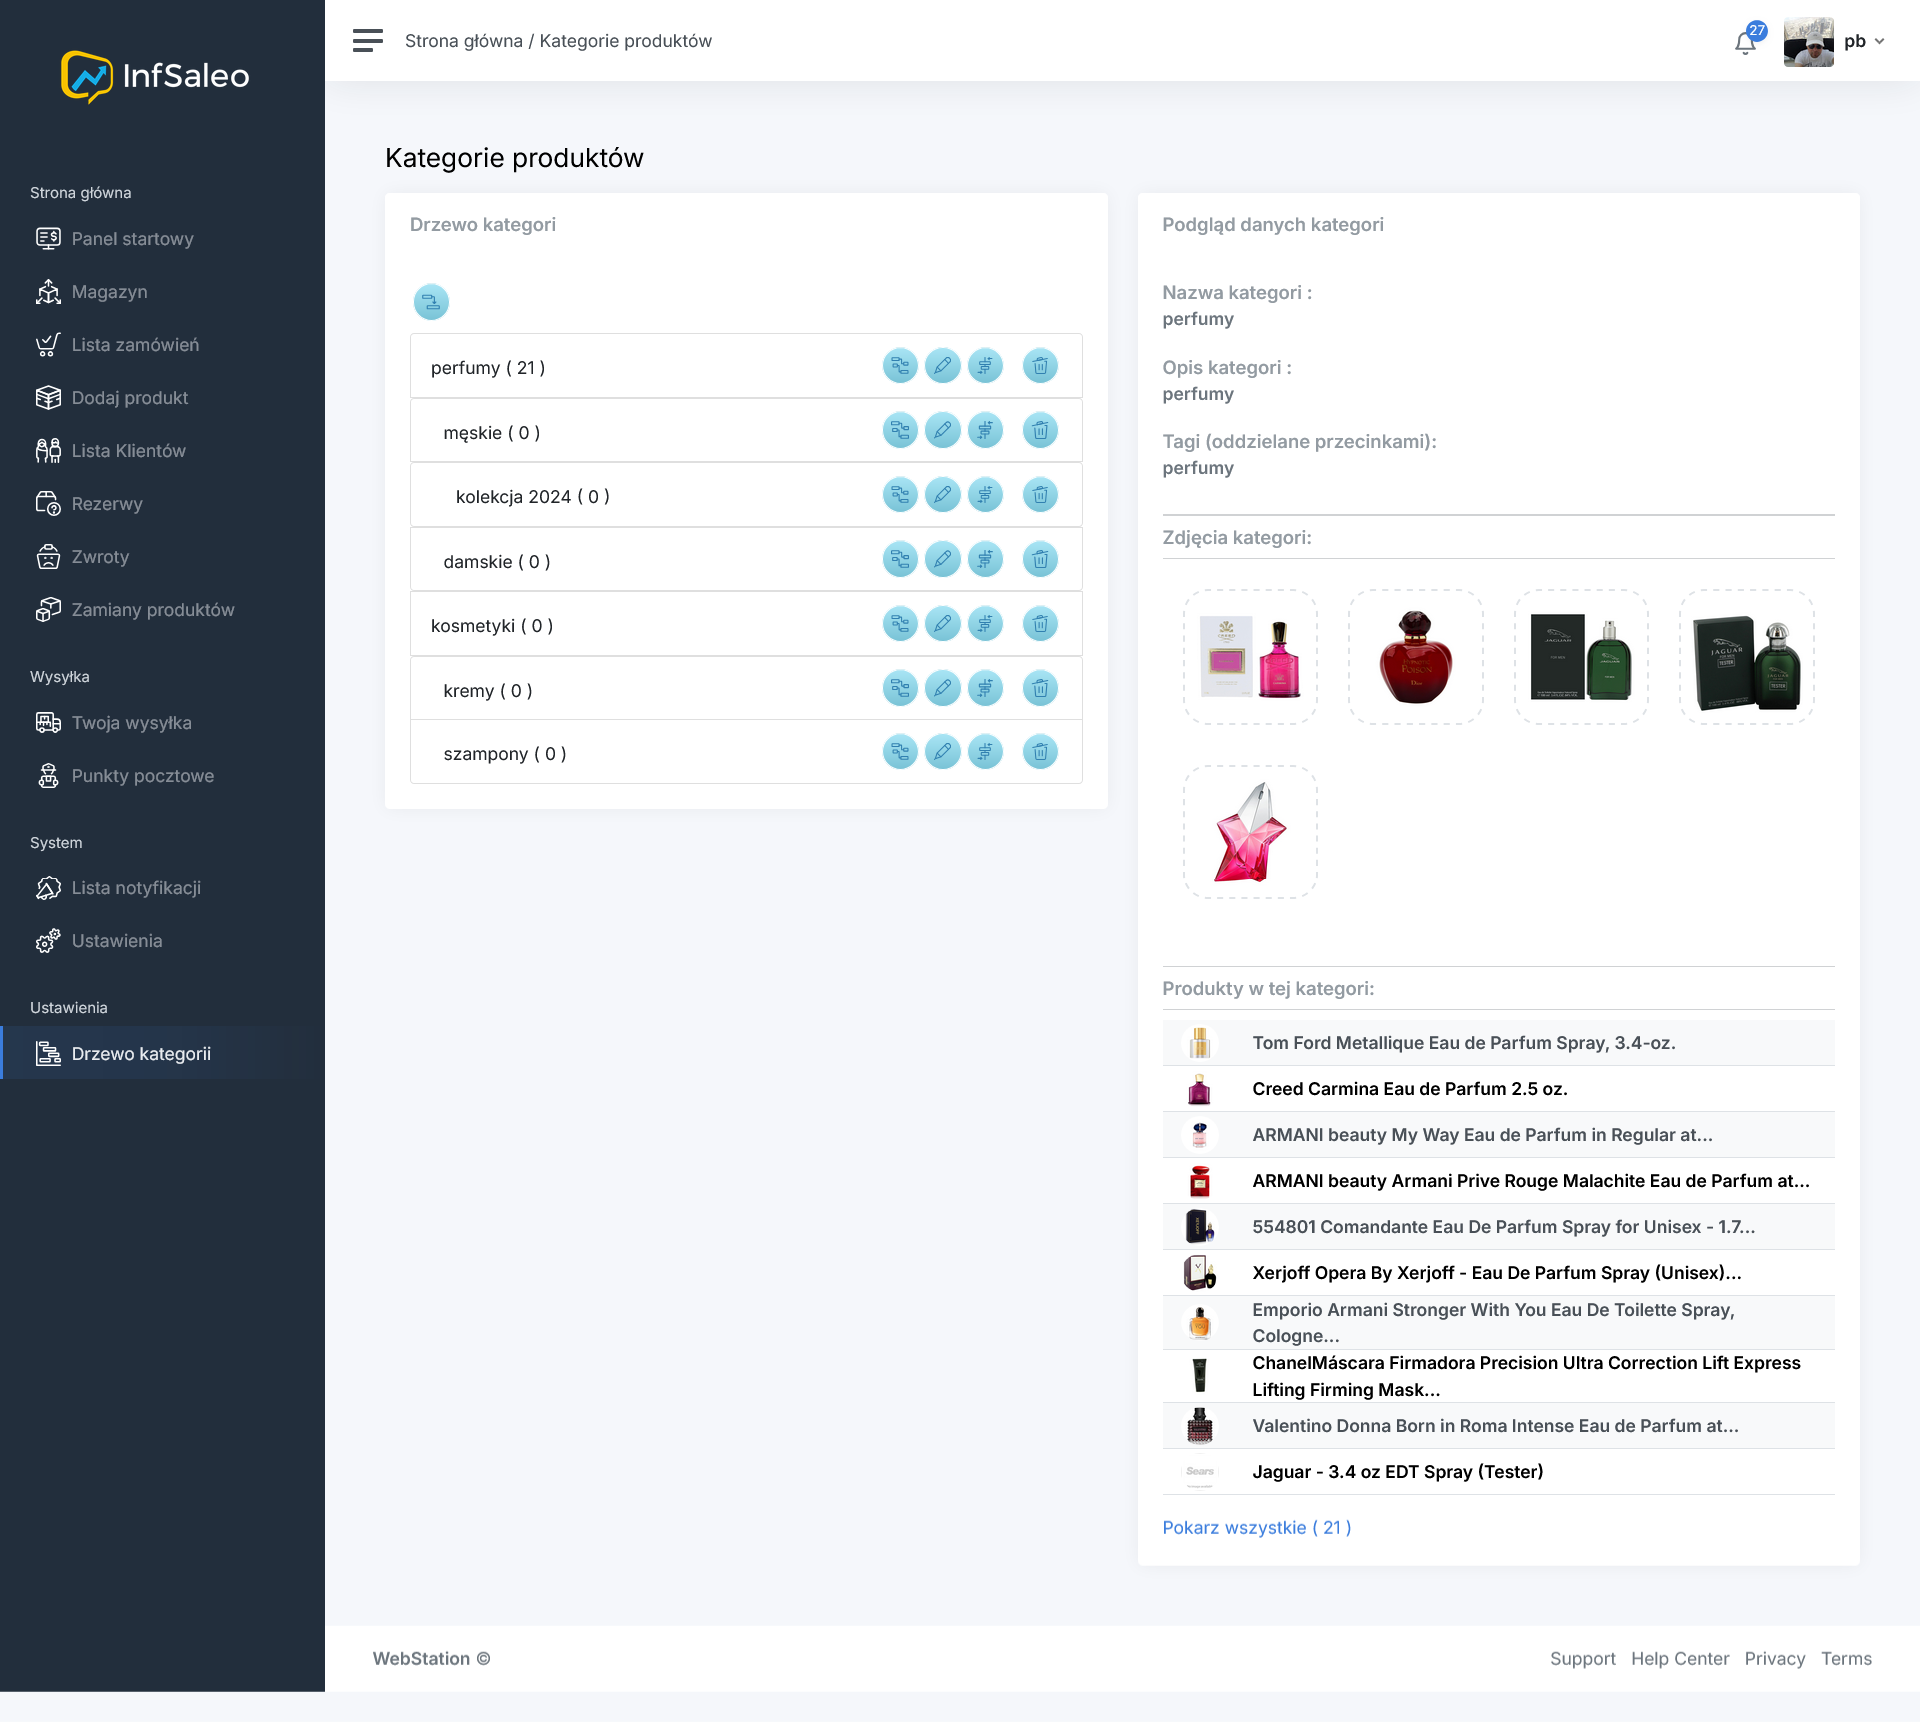Viewport: 1920px width, 1723px height.
Task: Click the signpost move icon for perfumy
Action: pos(985,366)
